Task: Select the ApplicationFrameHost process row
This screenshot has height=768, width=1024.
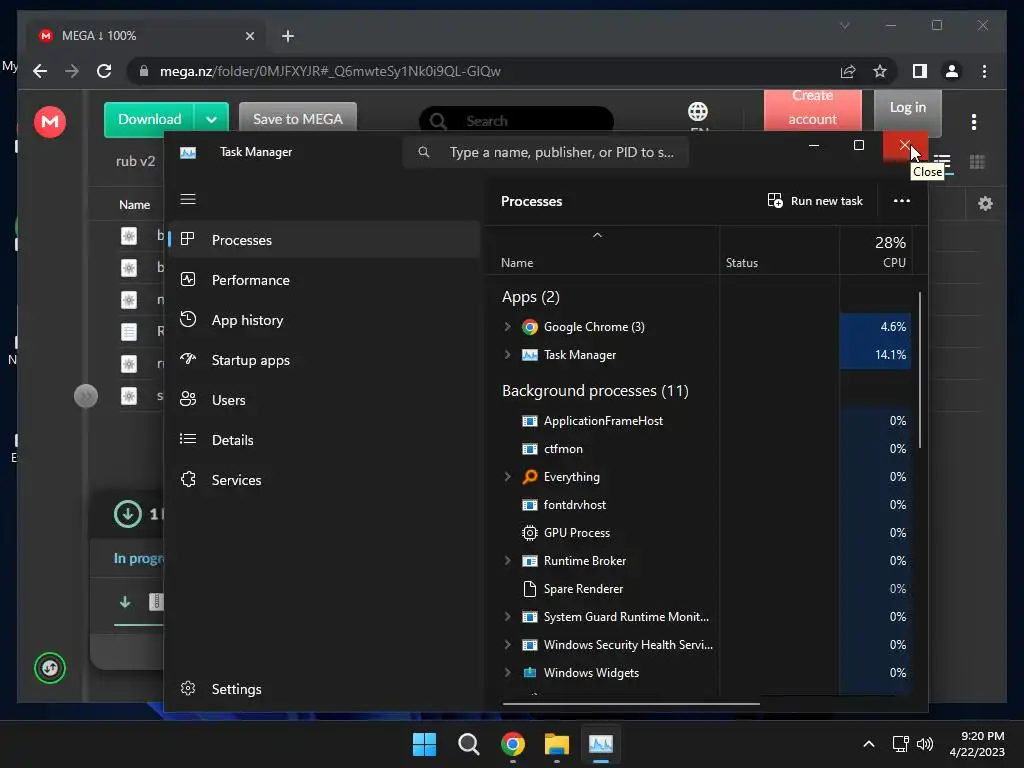Action: pos(705,421)
